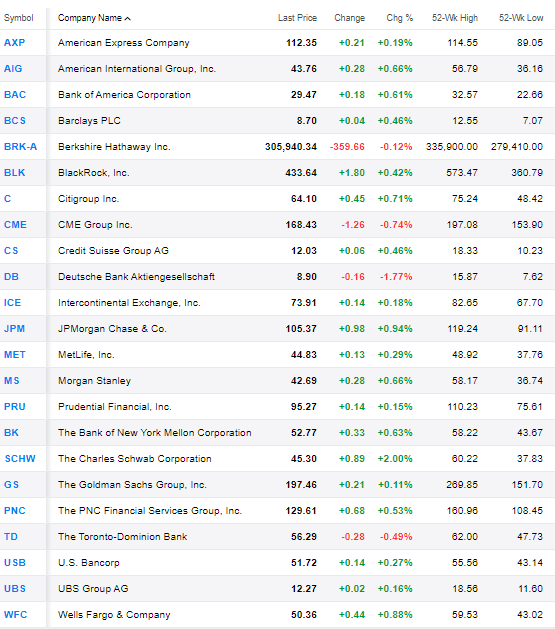Open the CME ticker link

15,225
